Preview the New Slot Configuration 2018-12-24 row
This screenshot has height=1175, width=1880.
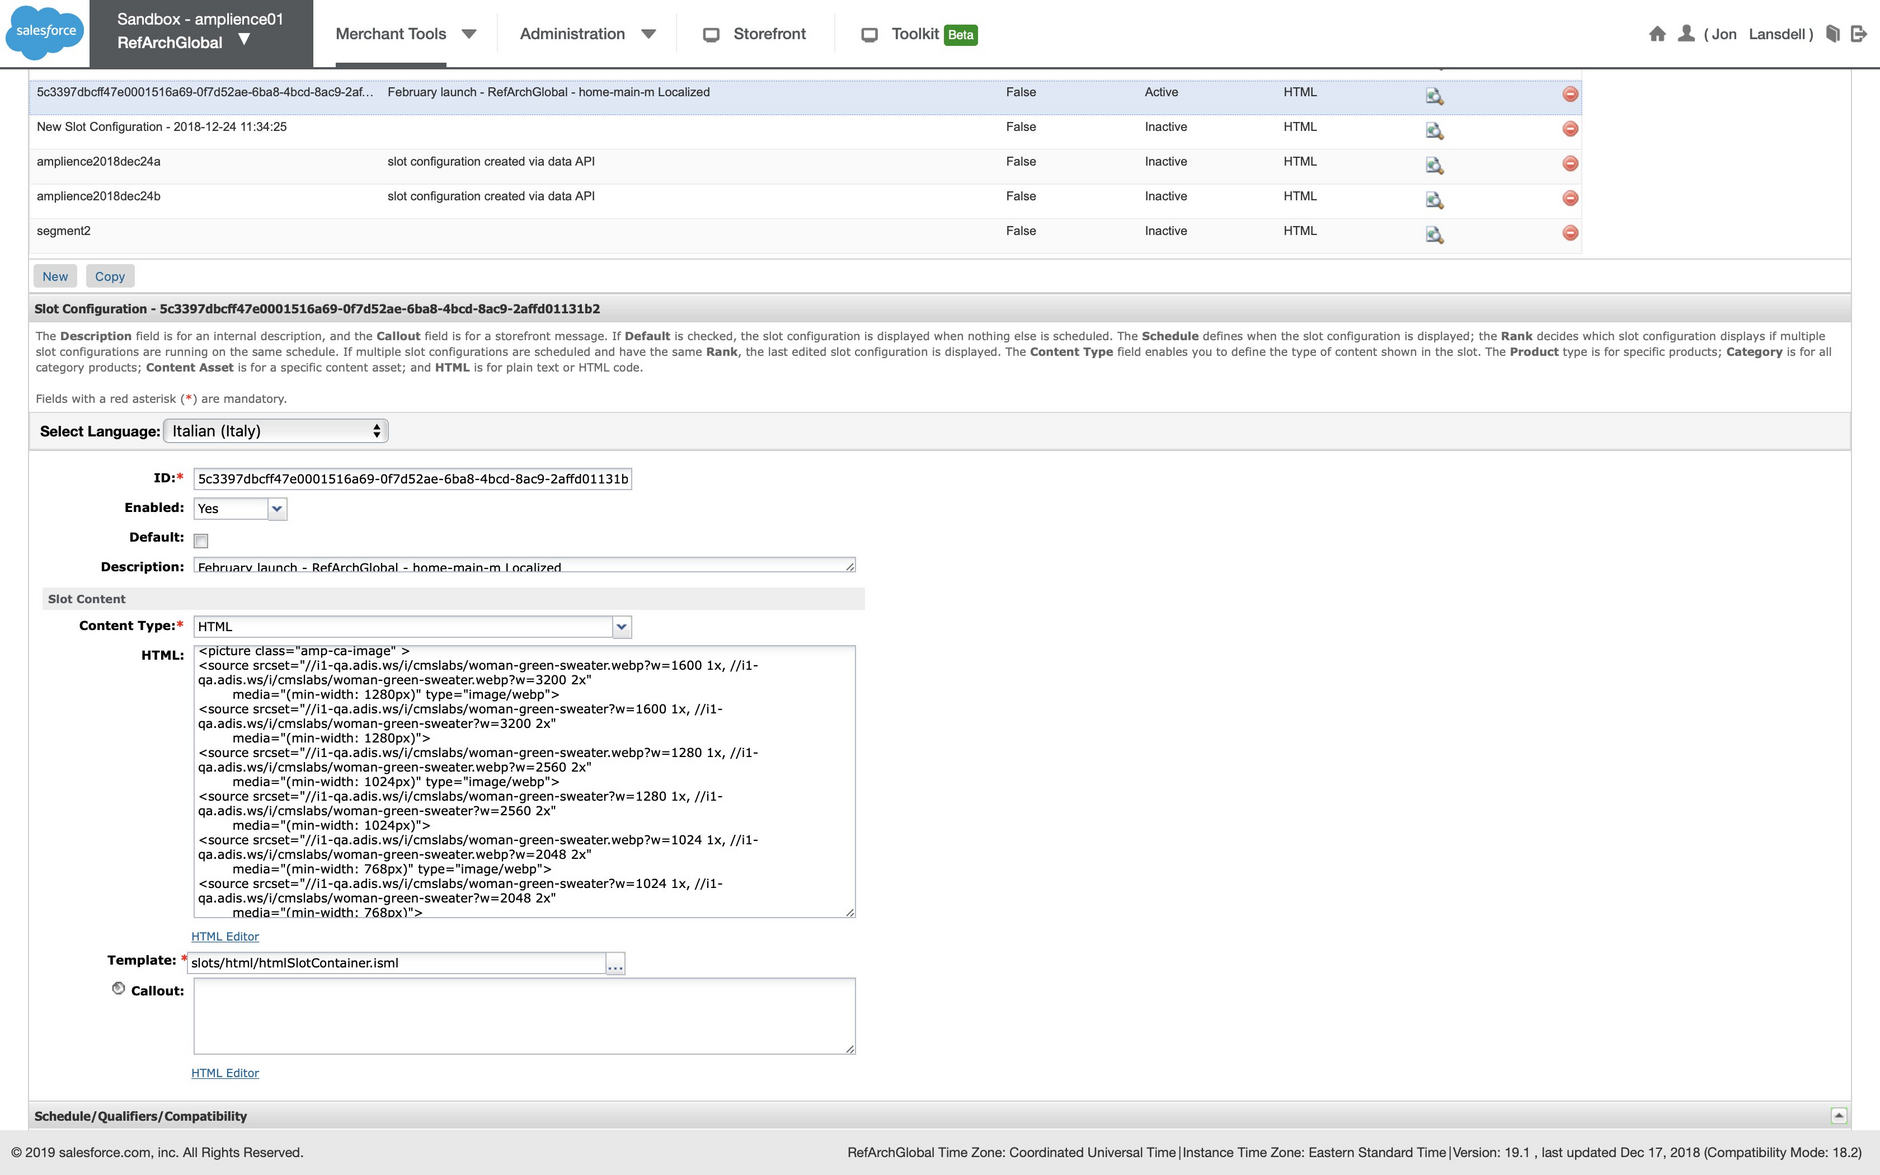[x=1434, y=130]
